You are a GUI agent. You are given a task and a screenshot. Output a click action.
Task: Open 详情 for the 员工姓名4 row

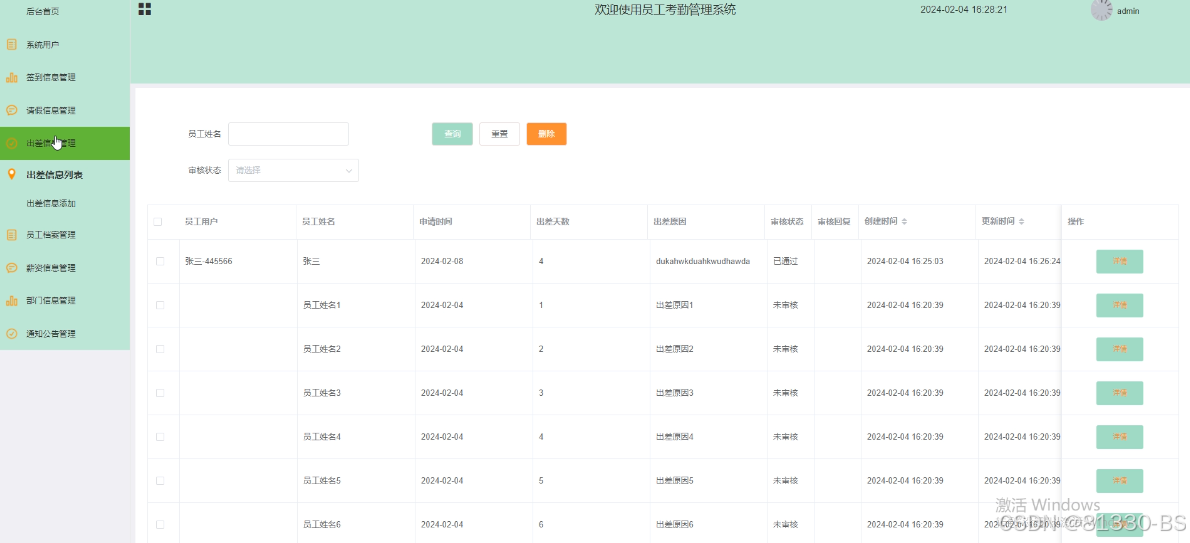[x=1119, y=437]
